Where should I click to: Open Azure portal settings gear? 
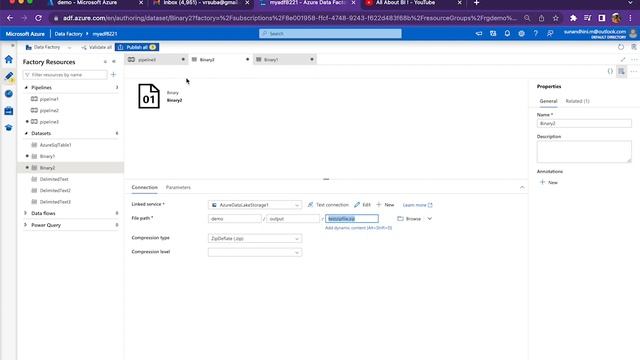click(x=521, y=33)
